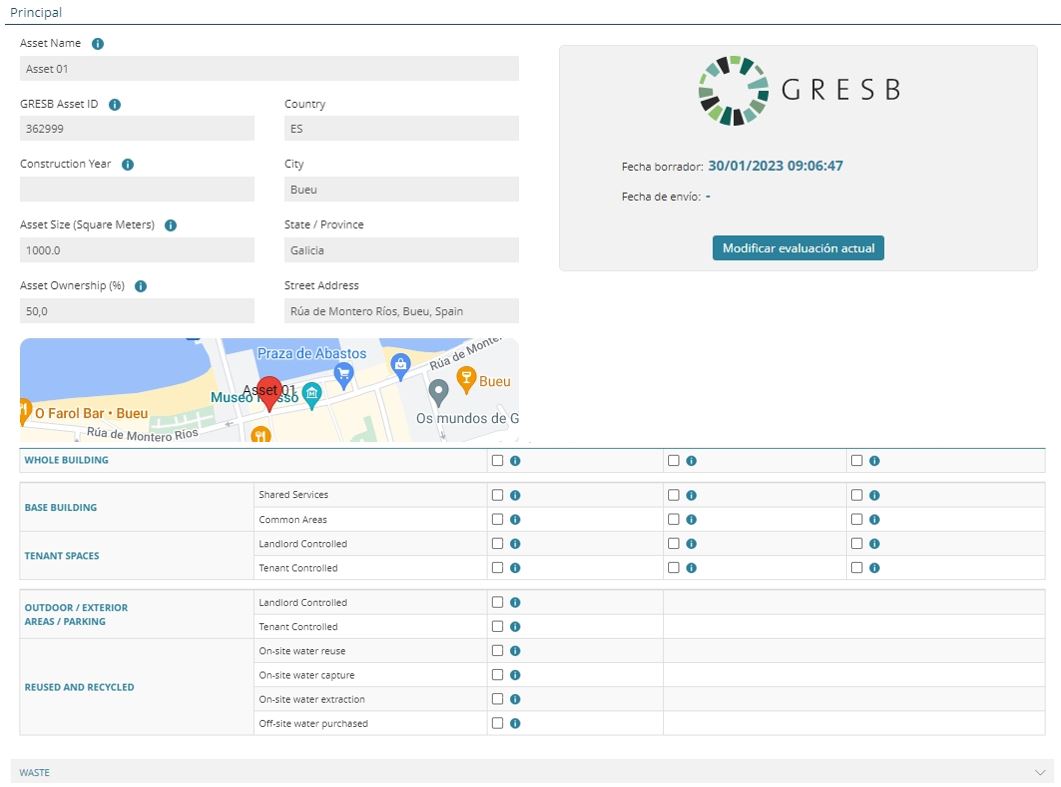Click the BASE BUILDING section label
The image size is (1061, 787).
[x=61, y=508]
